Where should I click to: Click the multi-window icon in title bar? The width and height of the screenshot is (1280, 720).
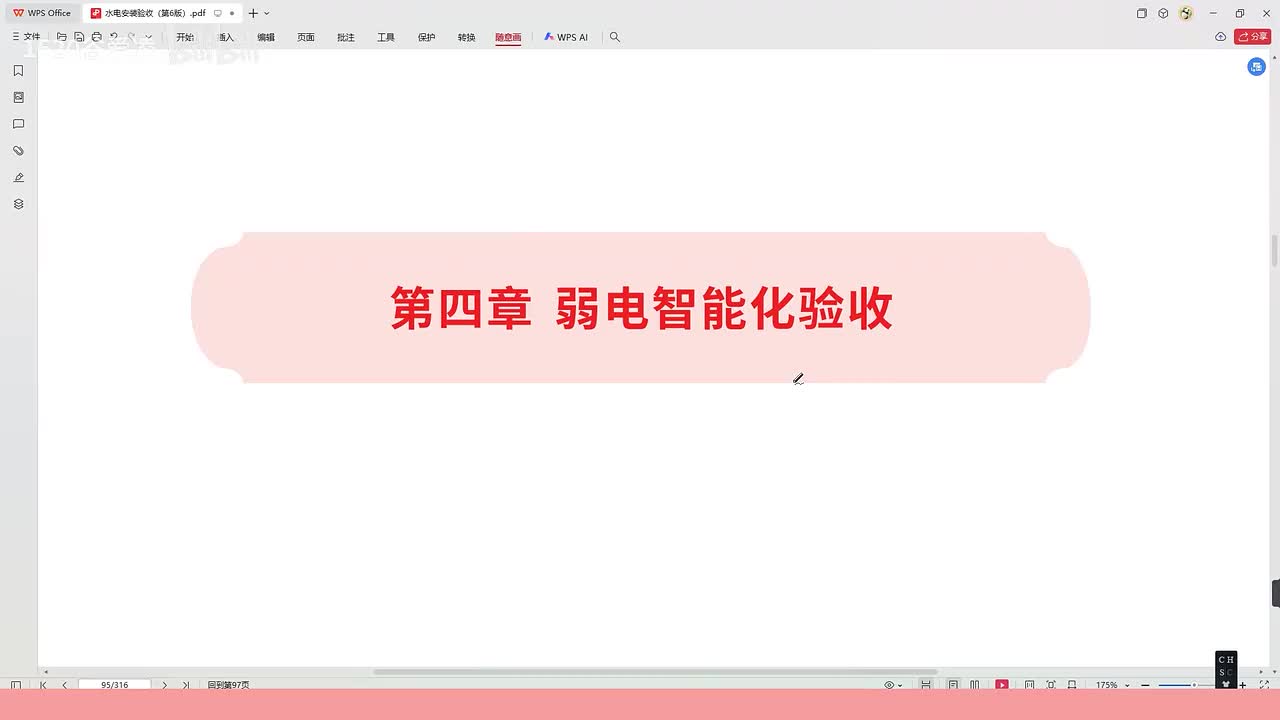[x=1141, y=13]
